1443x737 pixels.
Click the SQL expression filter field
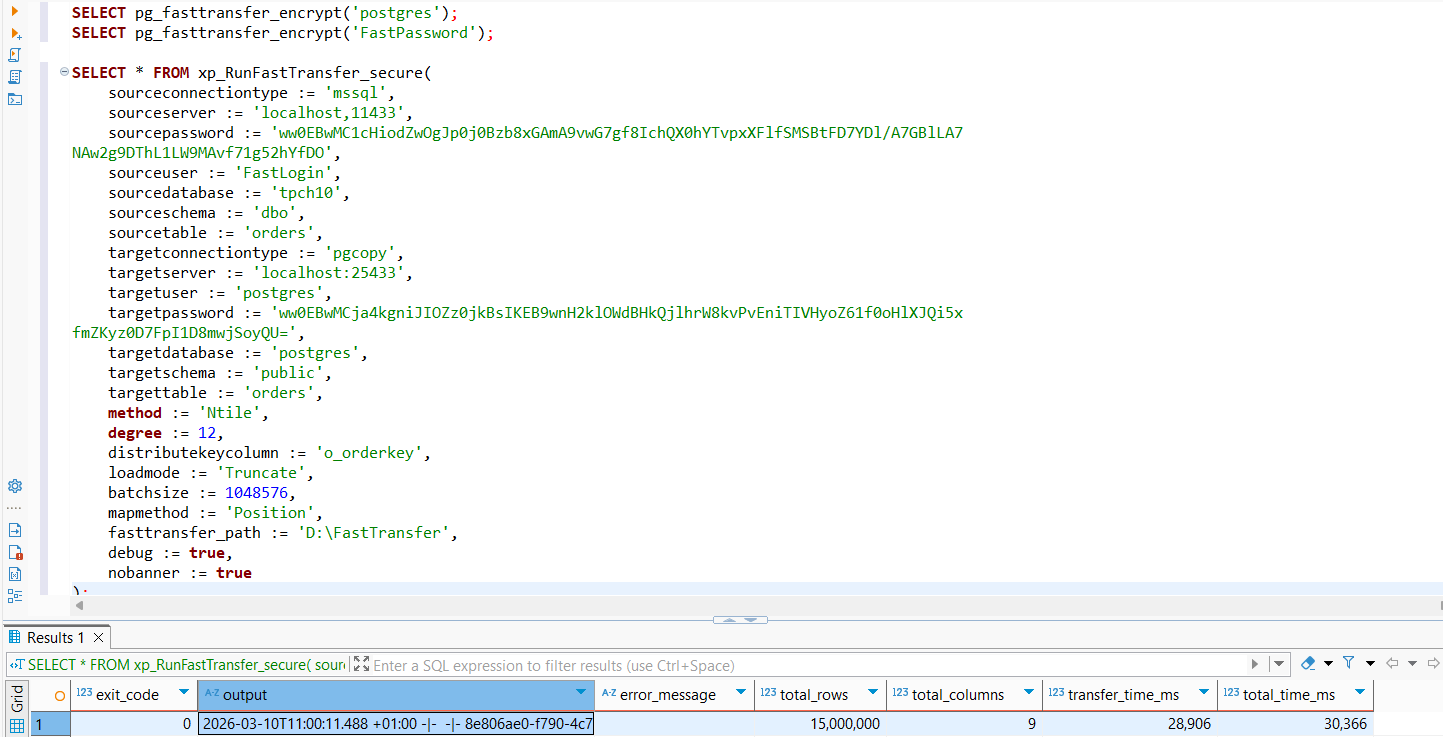(x=700, y=663)
